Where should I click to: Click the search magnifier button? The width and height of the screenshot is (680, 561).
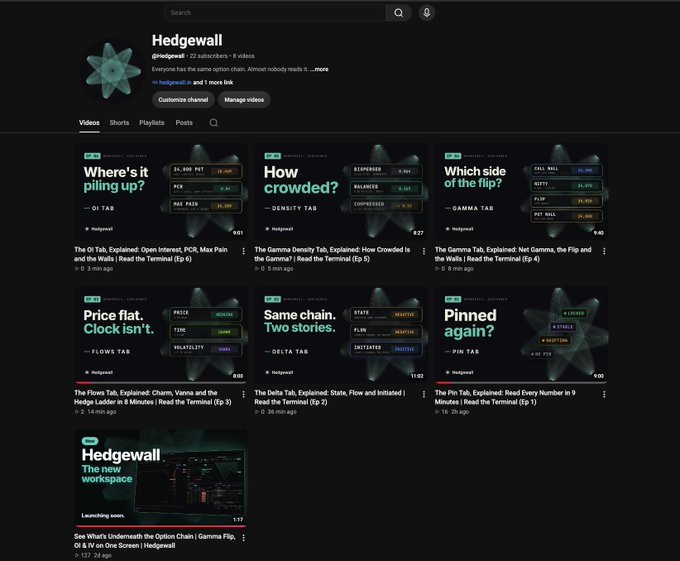click(x=398, y=13)
